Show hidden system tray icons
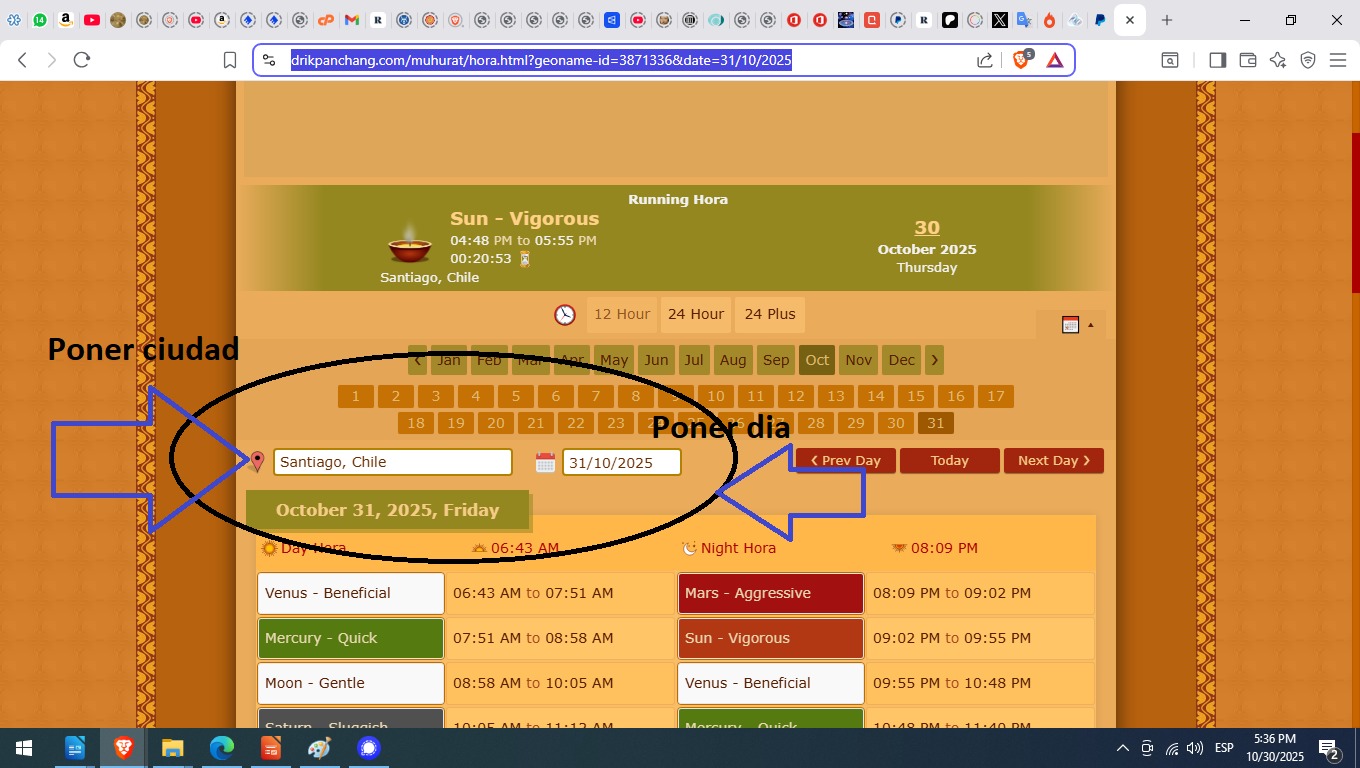Screen dimensions: 1360x768 coord(1122,748)
